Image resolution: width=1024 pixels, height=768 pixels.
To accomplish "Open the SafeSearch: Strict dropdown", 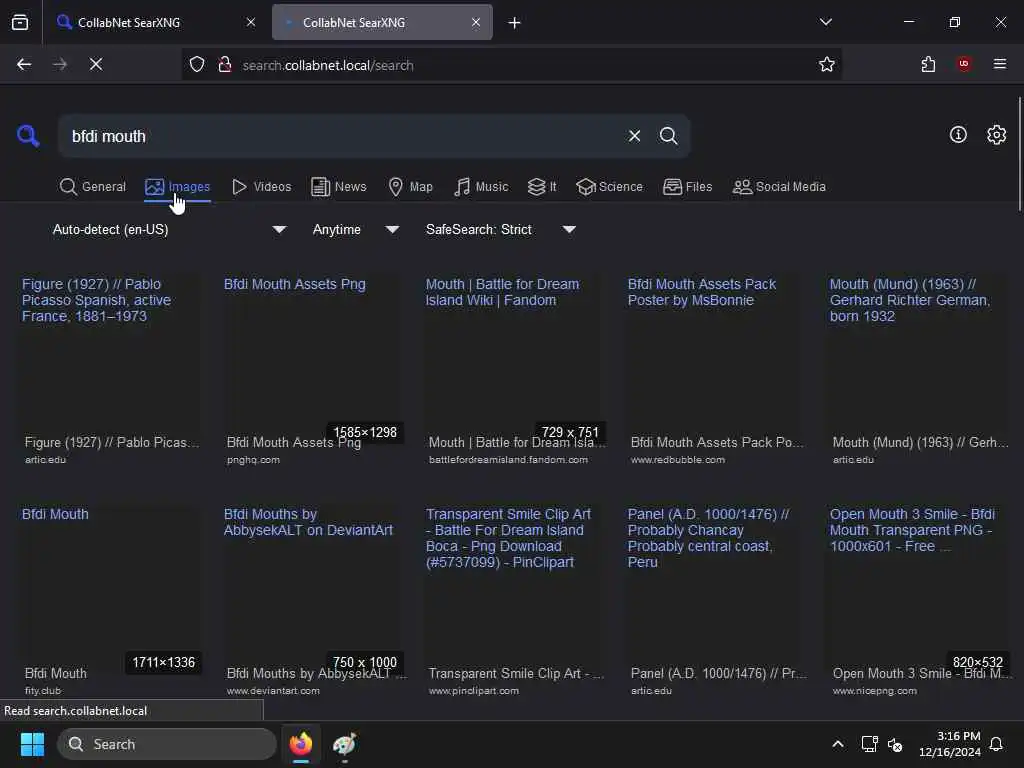I will (501, 229).
